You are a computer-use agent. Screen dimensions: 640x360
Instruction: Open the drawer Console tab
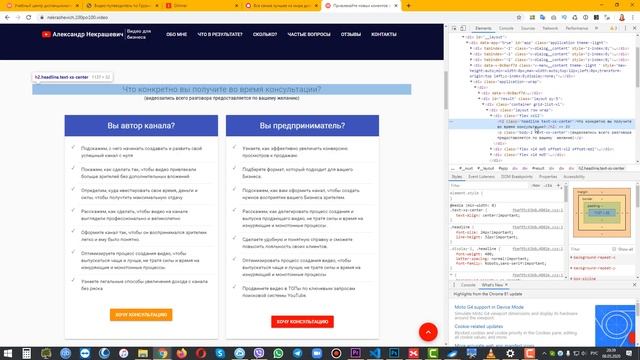[x=468, y=285]
